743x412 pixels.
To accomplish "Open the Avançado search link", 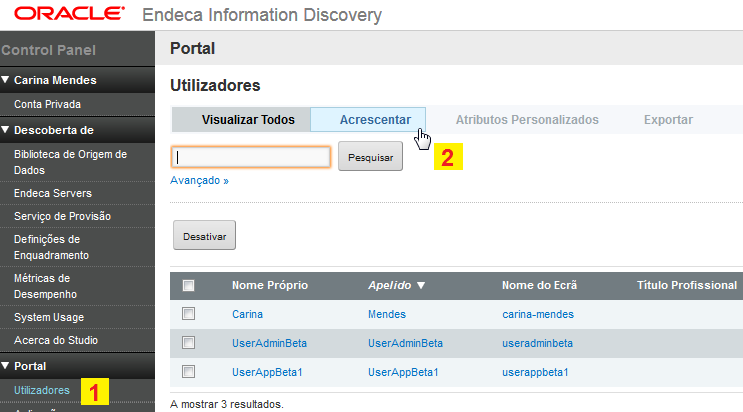I will click(x=199, y=181).
